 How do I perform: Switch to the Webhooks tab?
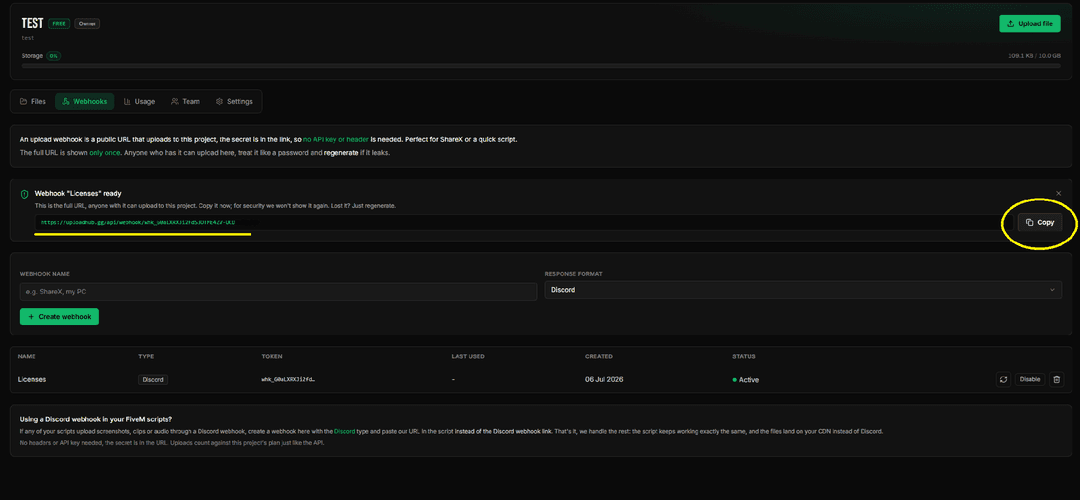85,101
